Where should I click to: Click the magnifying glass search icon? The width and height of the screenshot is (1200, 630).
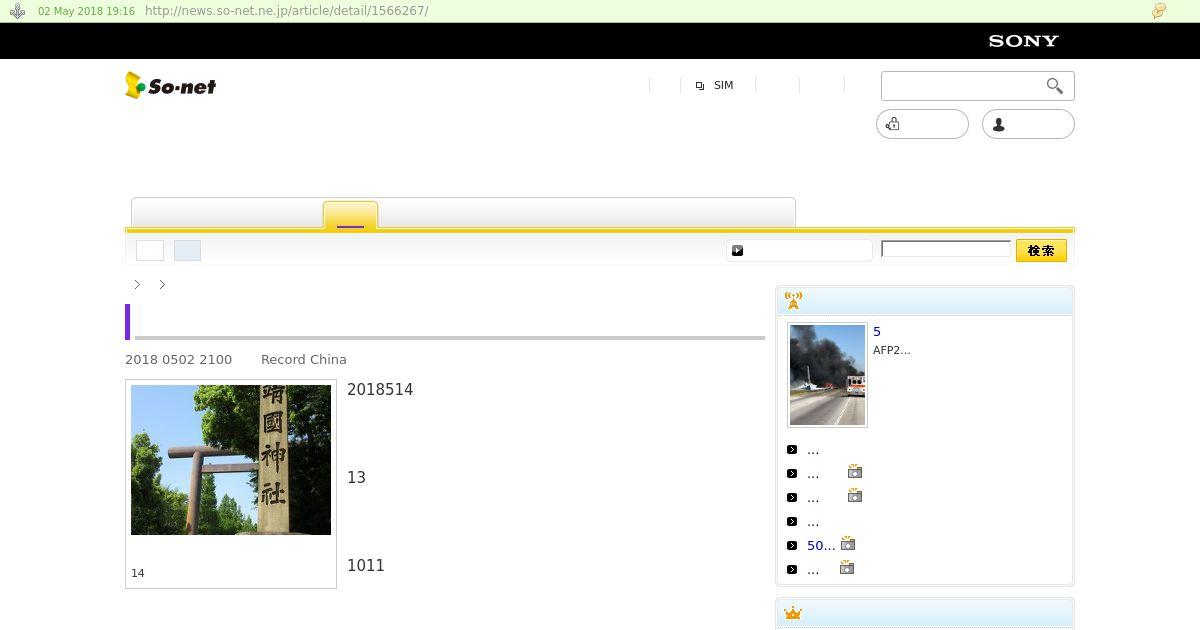1055,86
